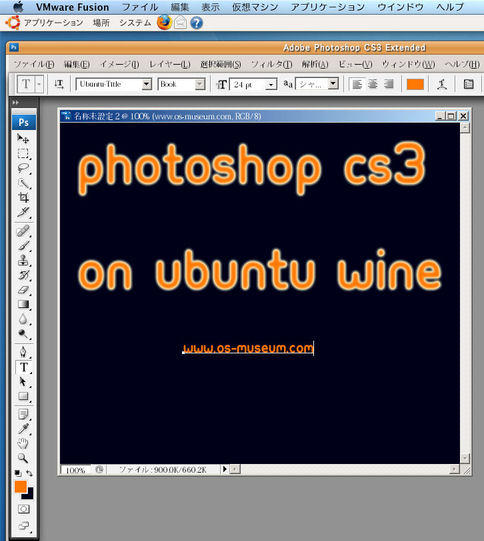The height and width of the screenshot is (541, 484).
Task: Select the Horizontal Type tool in toolbox
Action: [x=23, y=367]
